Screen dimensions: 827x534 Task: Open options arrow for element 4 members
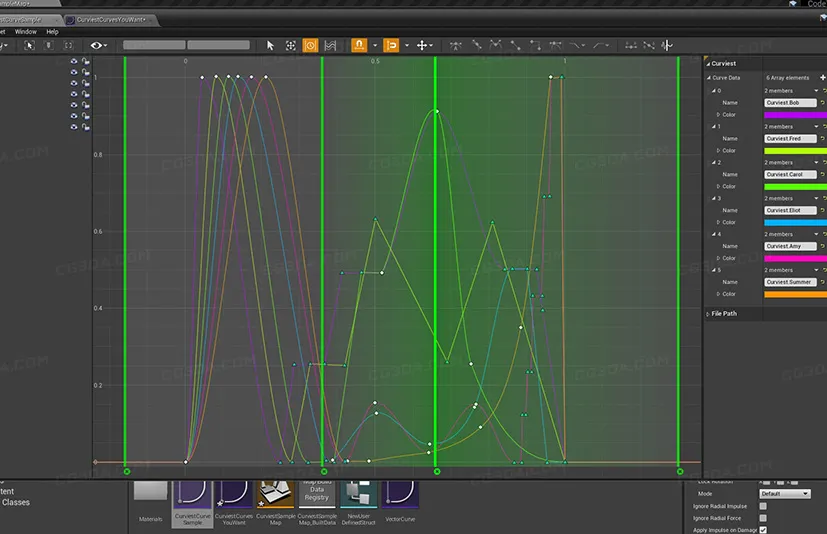[816, 234]
